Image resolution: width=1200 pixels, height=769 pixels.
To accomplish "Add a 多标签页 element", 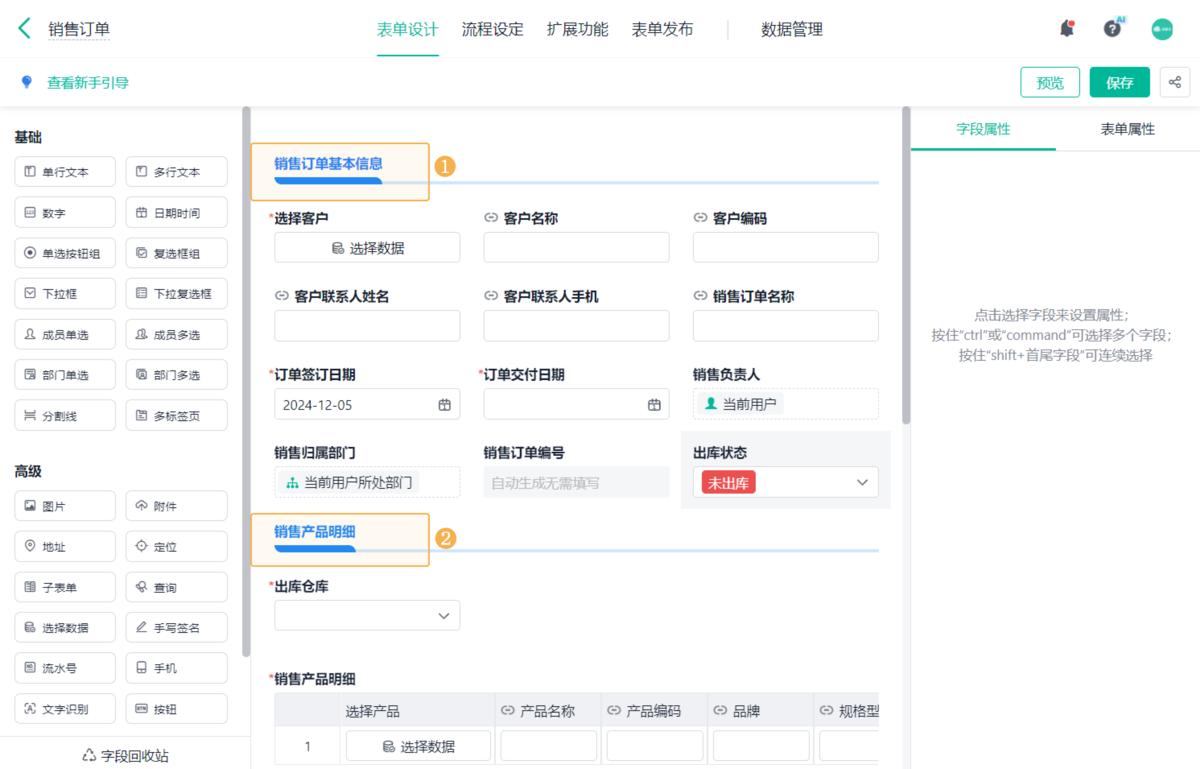I will (x=177, y=415).
